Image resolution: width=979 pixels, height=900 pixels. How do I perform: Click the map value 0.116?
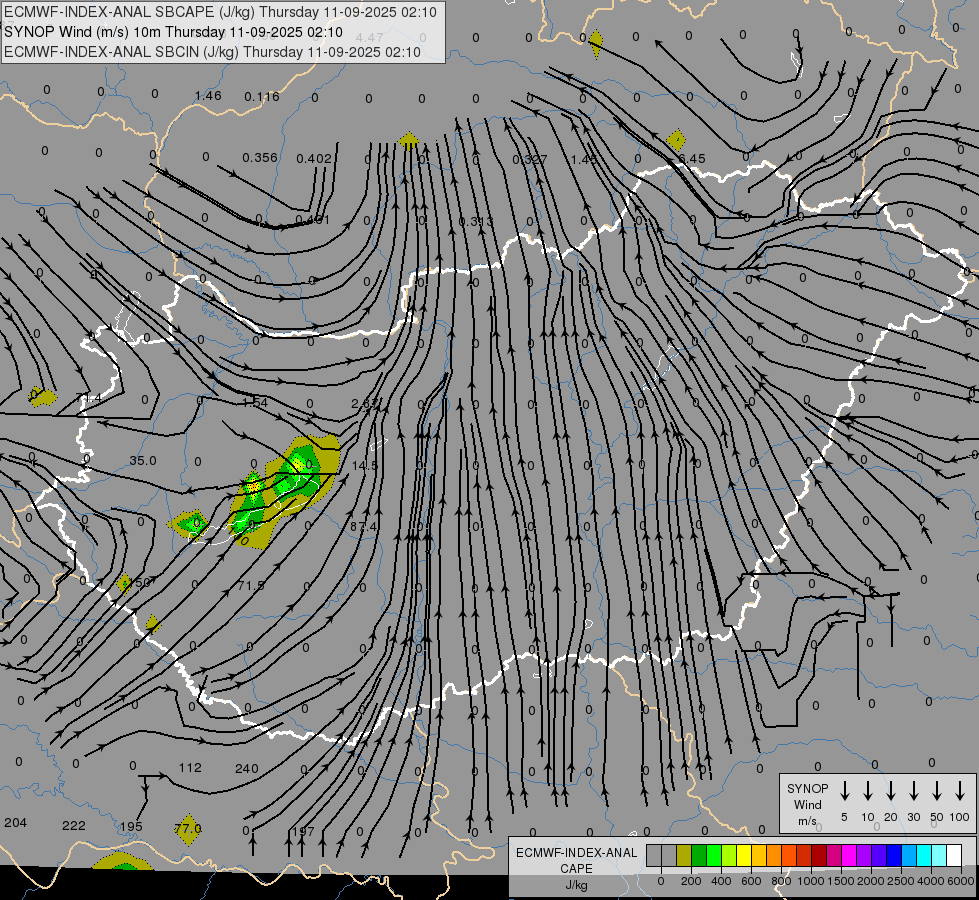pyautogui.click(x=262, y=96)
